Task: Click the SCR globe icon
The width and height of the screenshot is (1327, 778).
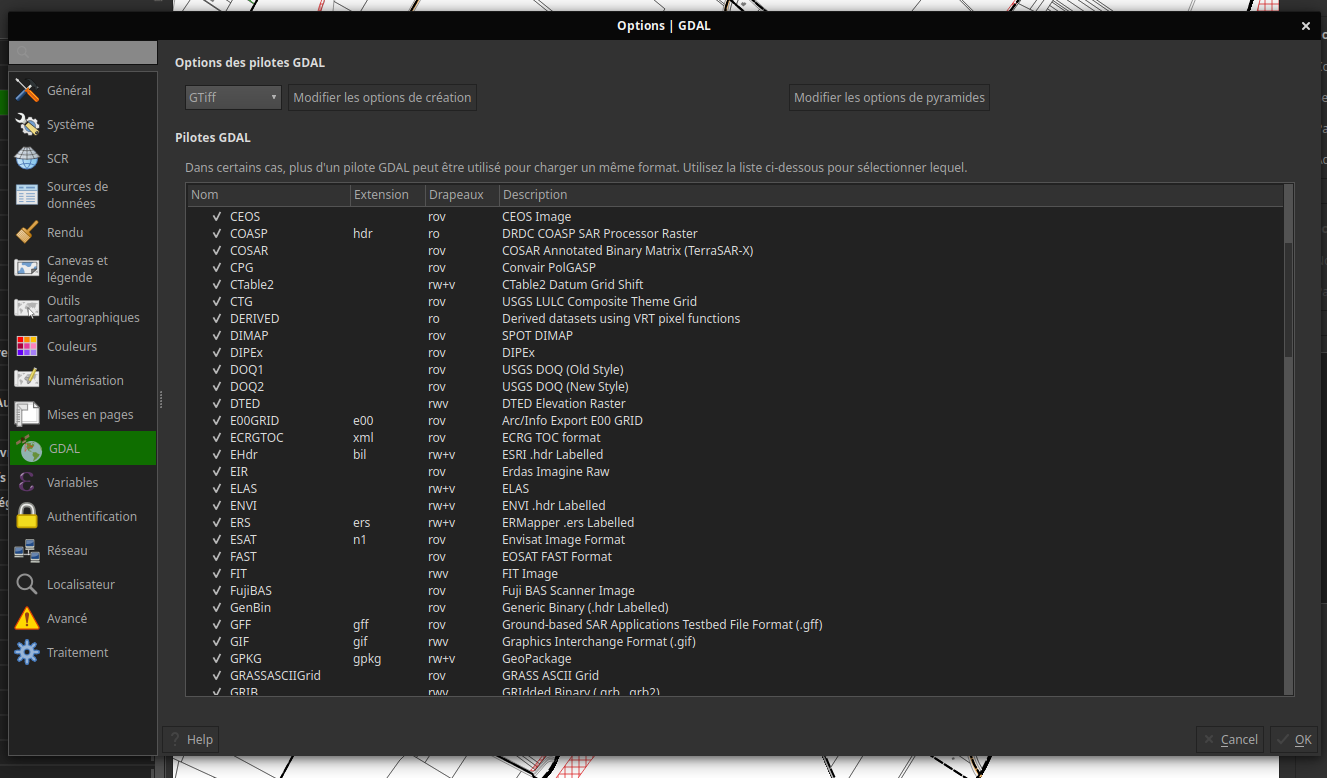Action: tap(28, 158)
